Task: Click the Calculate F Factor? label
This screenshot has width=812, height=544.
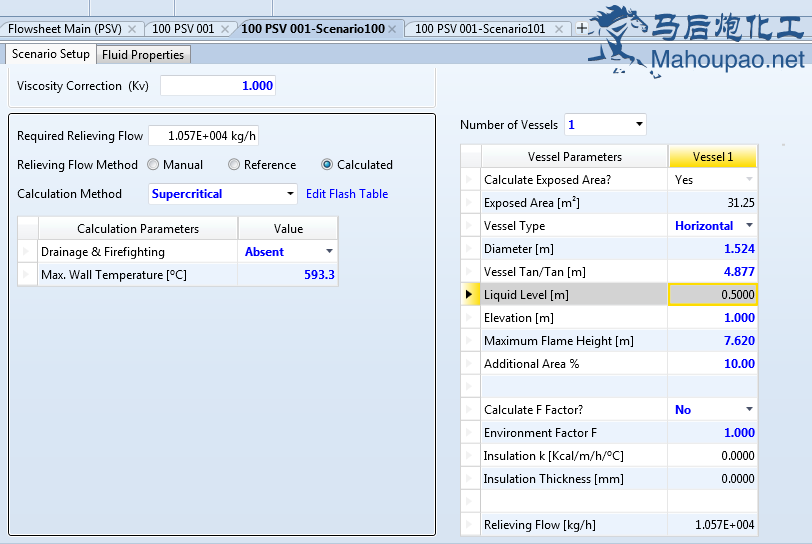Action: click(x=533, y=410)
